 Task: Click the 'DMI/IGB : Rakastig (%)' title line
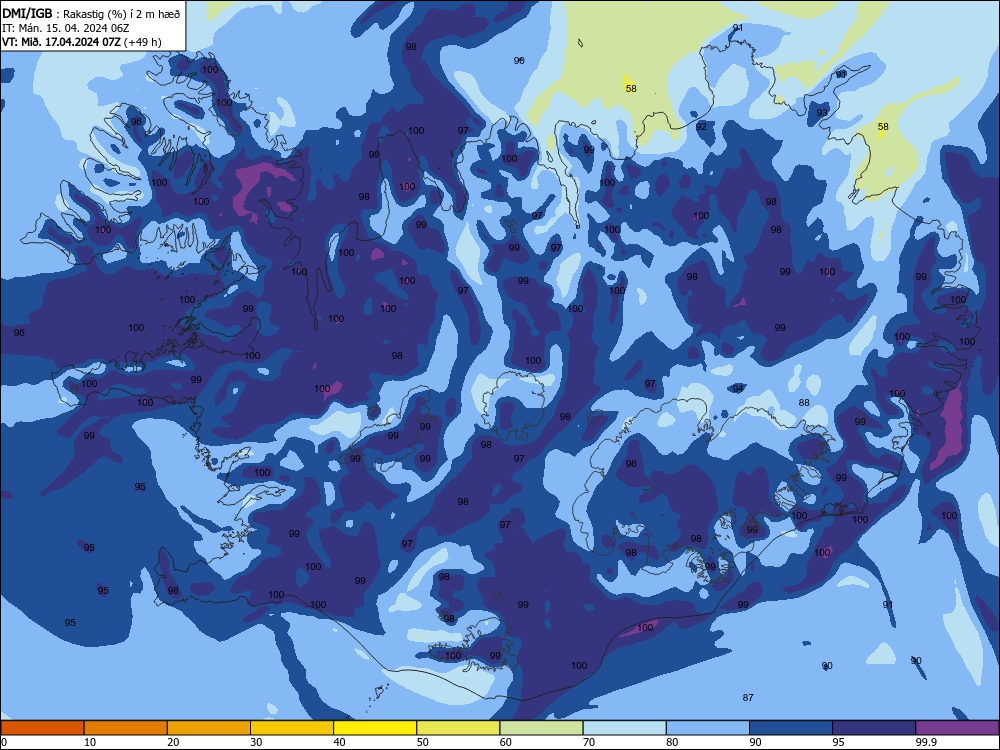[91, 13]
